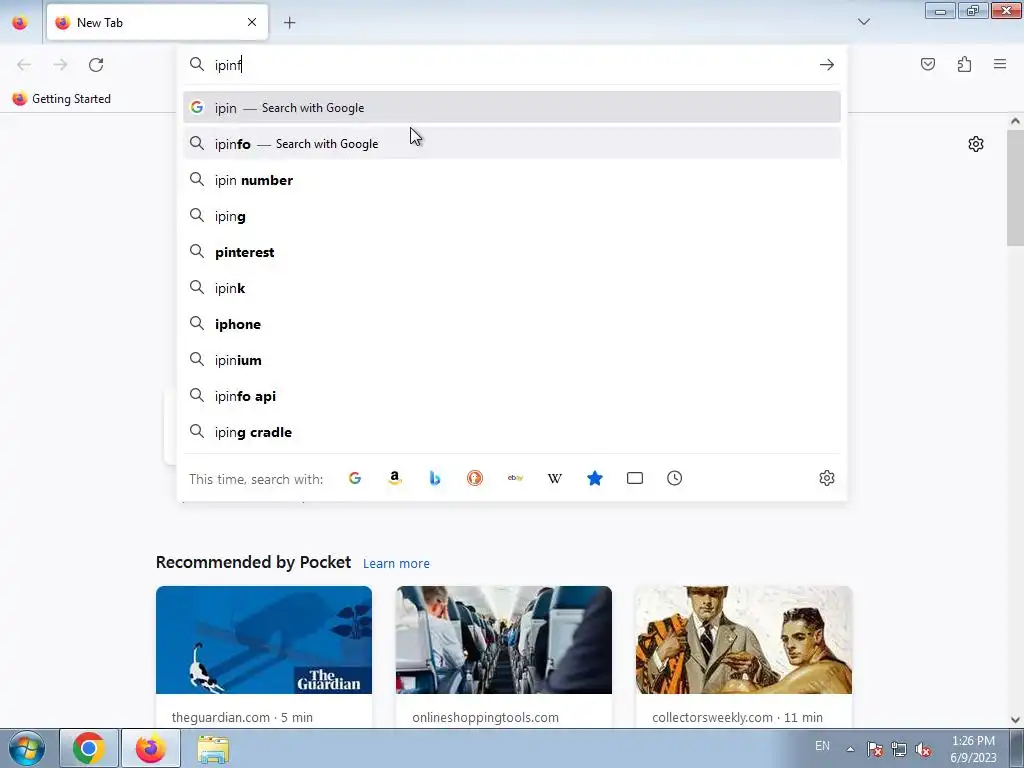
Task: Click Firefox taskbar icon
Action: 151,748
